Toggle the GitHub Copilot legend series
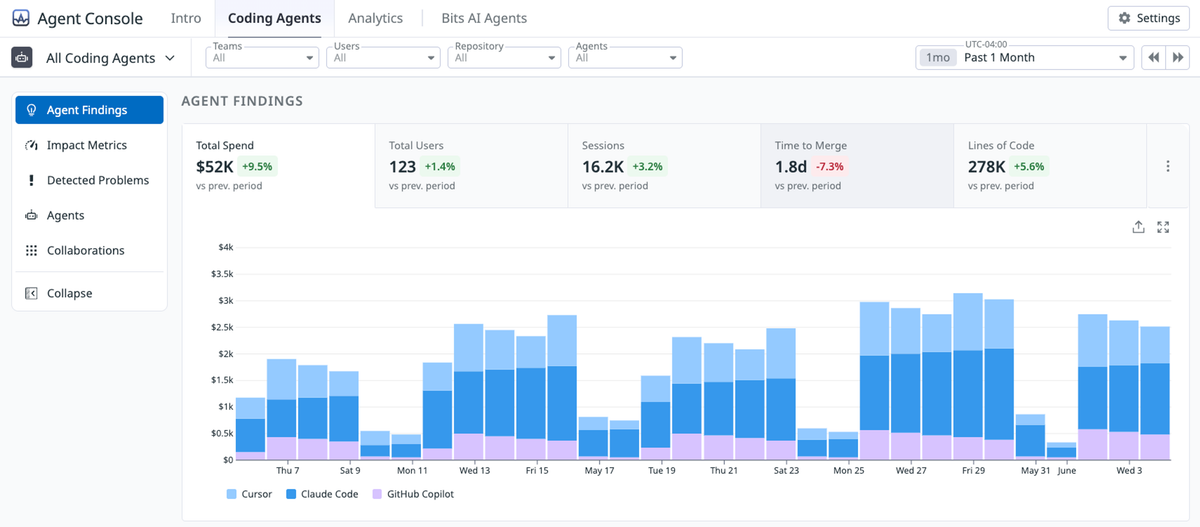This screenshot has height=527, width=1200. pyautogui.click(x=412, y=494)
